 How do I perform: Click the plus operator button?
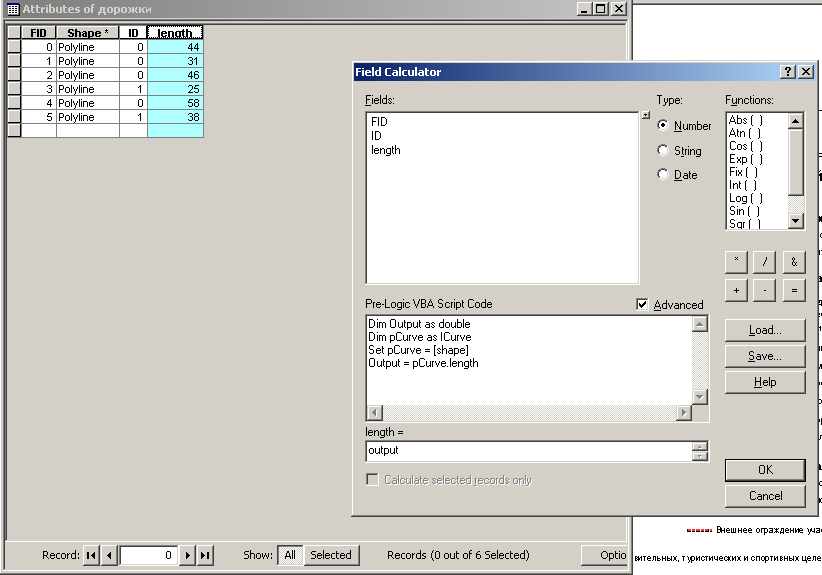[736, 290]
